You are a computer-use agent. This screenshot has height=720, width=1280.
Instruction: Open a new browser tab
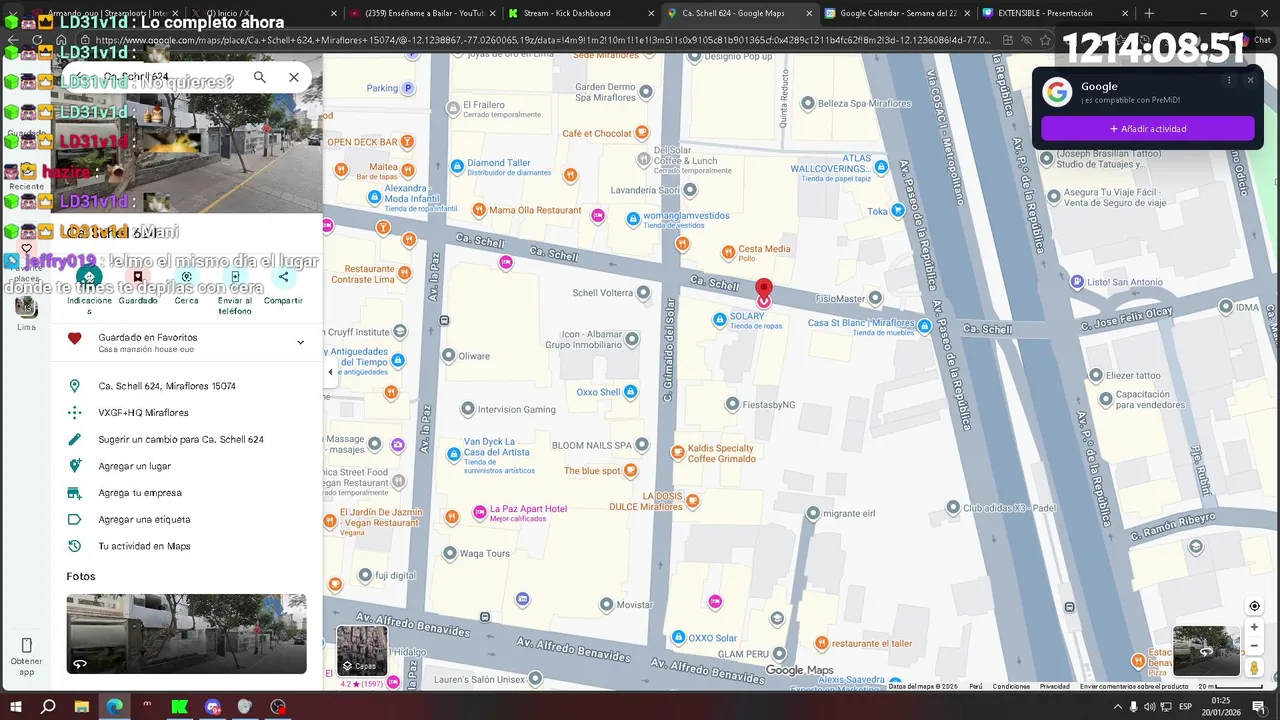(x=1149, y=14)
